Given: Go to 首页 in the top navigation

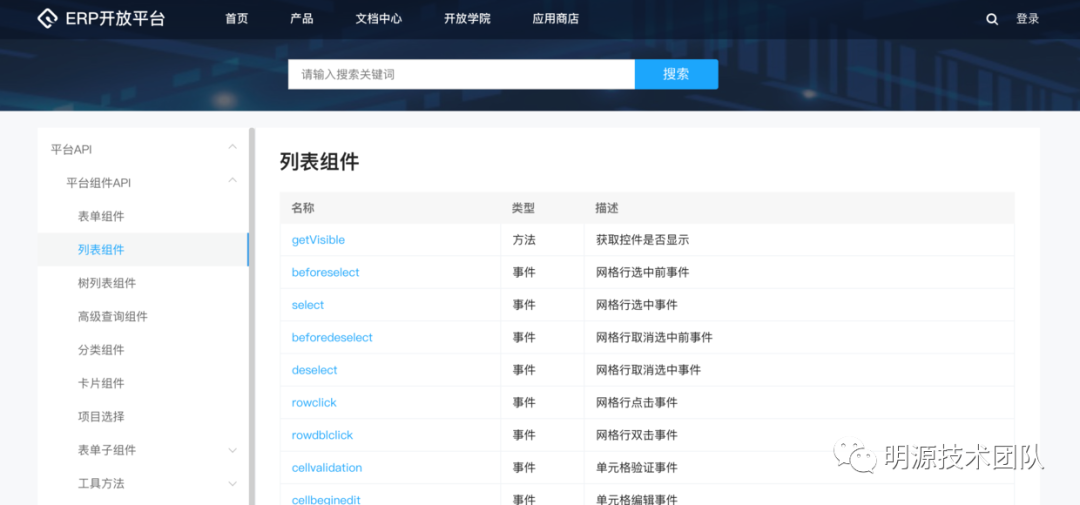Looking at the screenshot, I should pos(236,19).
